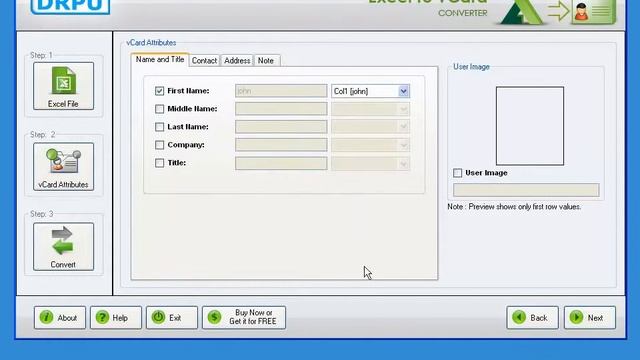
Task: Enable the Middle Name checkbox
Action: pos(160,109)
